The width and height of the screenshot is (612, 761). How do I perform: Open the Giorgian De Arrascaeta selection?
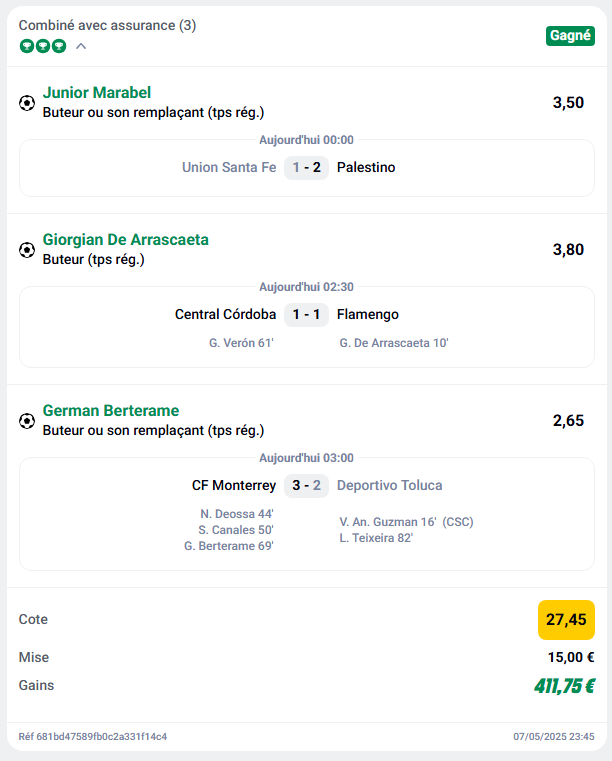126,239
